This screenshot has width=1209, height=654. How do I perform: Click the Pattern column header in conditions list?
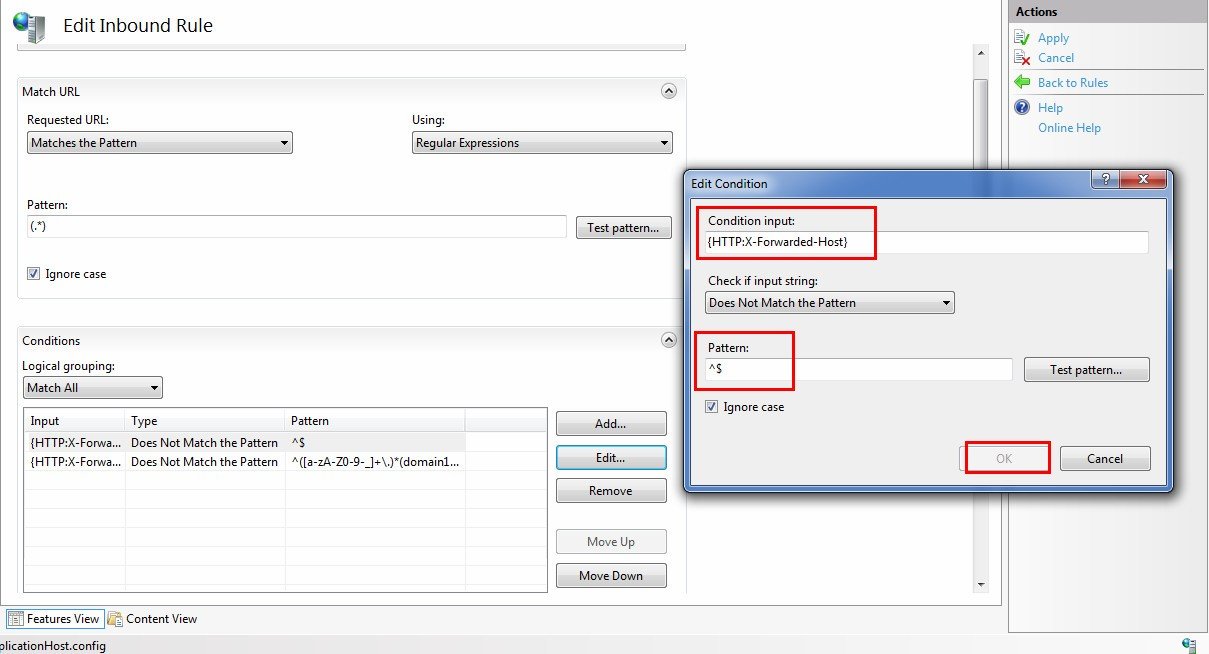375,421
